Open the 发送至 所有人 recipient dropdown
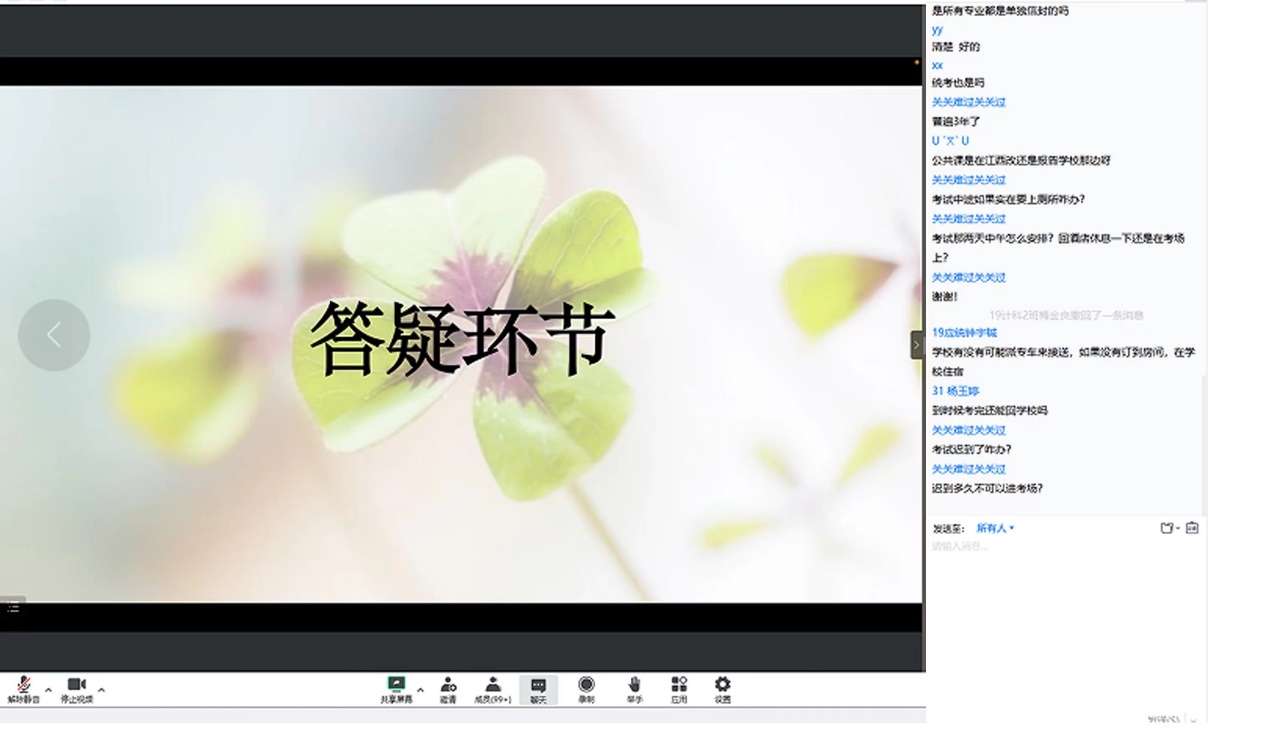 (995, 528)
